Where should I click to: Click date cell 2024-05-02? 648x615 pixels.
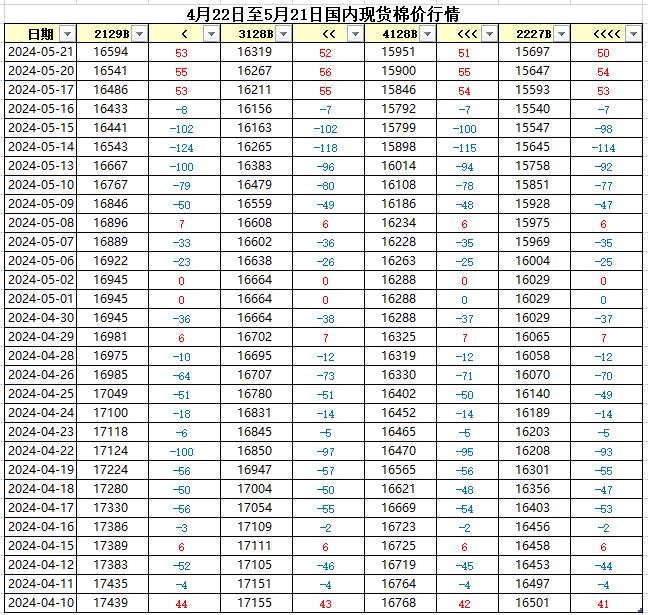tap(40, 280)
